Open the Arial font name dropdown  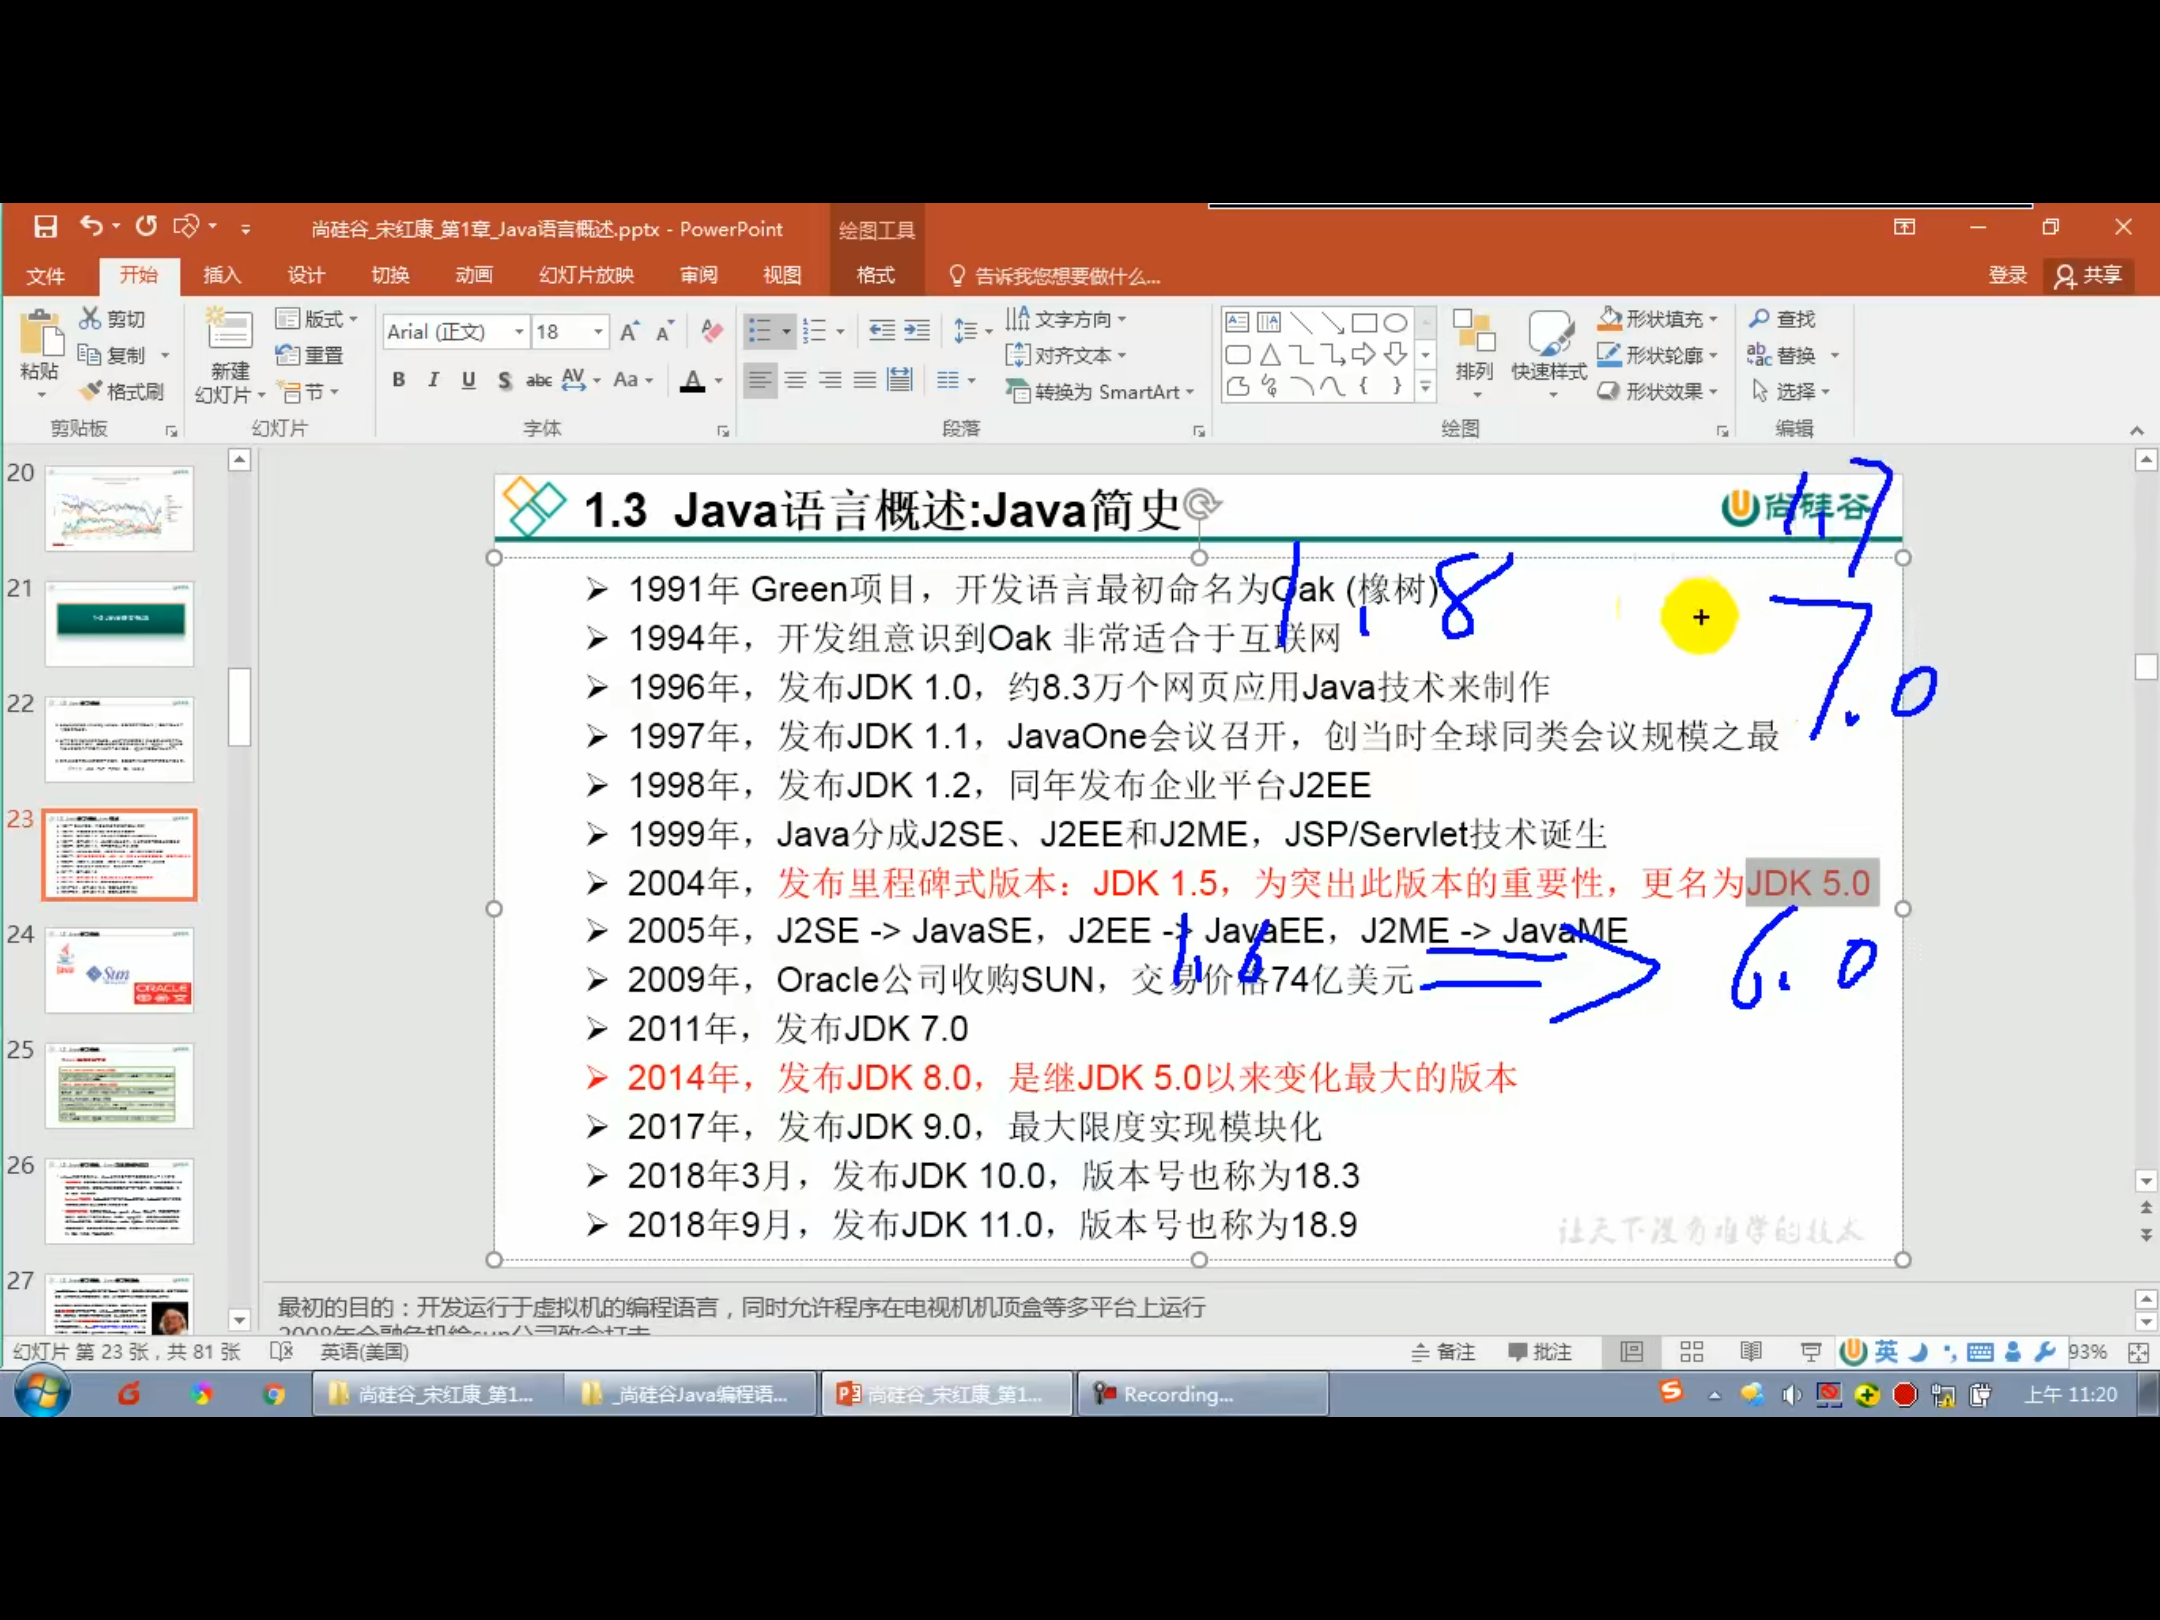(x=518, y=331)
